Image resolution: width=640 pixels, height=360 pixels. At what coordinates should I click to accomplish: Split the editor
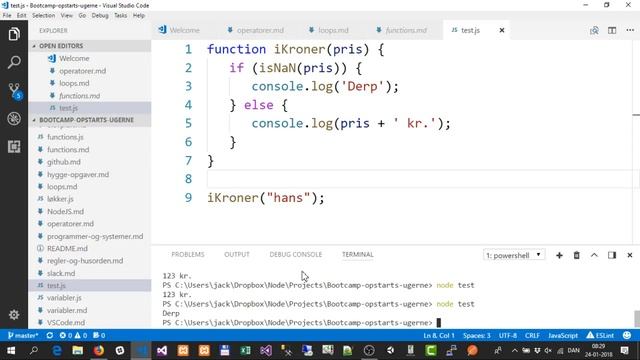tap(612, 30)
